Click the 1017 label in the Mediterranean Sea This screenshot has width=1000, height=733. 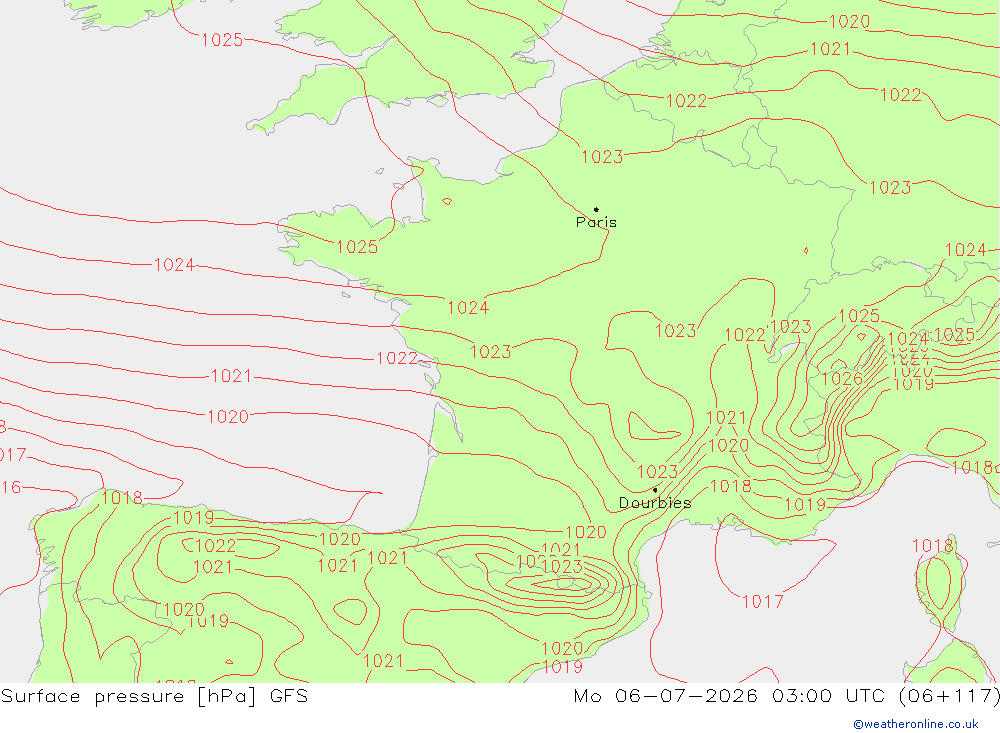(763, 601)
